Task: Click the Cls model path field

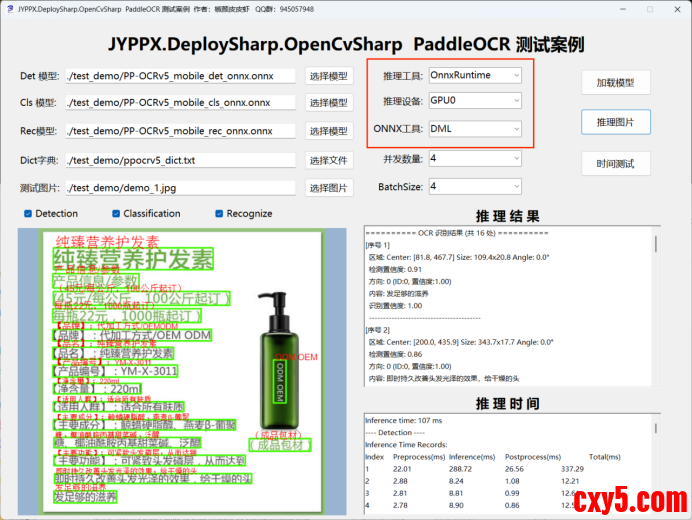Action: click(x=181, y=102)
